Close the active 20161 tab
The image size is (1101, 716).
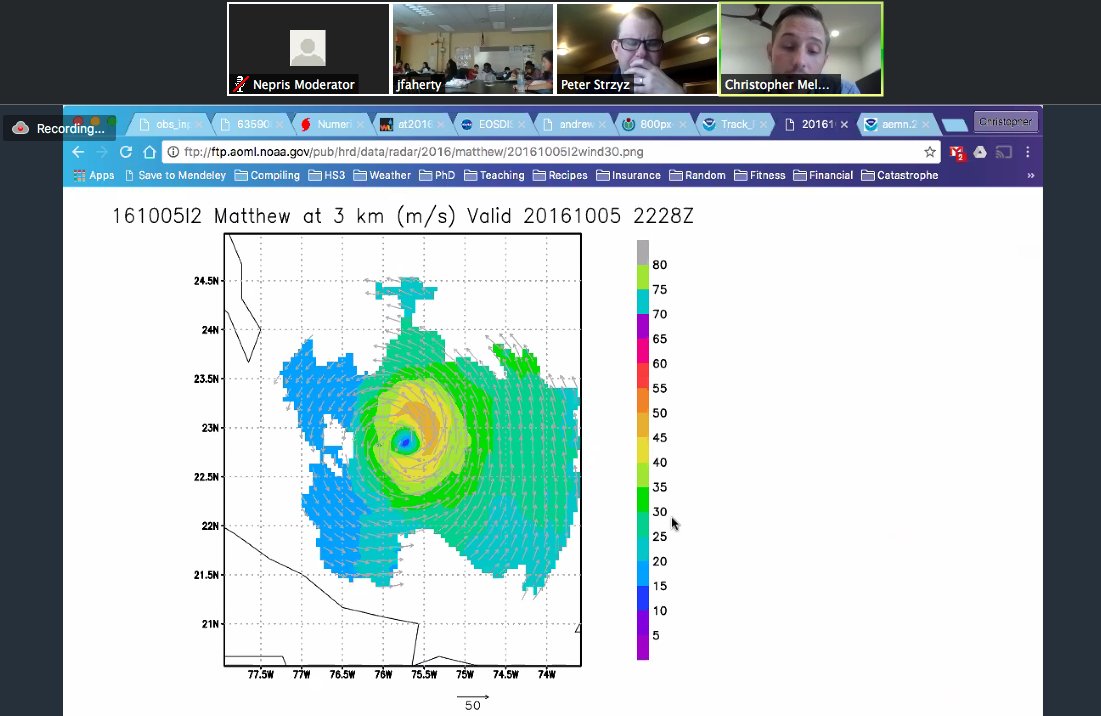click(x=844, y=124)
